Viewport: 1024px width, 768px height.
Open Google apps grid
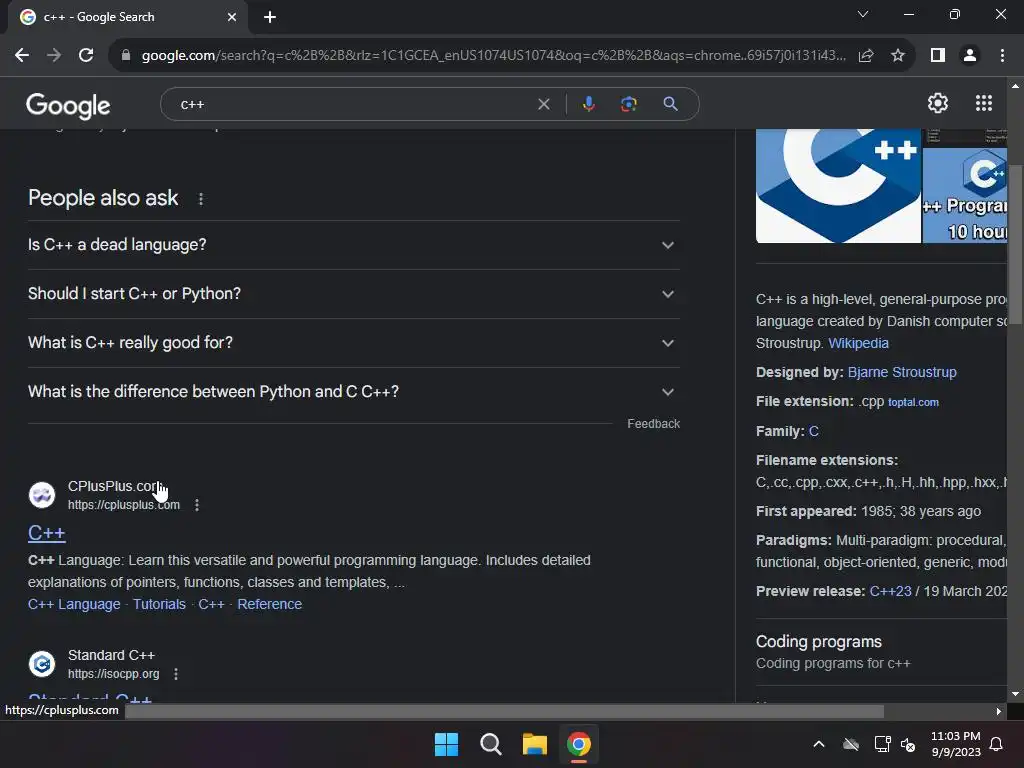click(984, 103)
